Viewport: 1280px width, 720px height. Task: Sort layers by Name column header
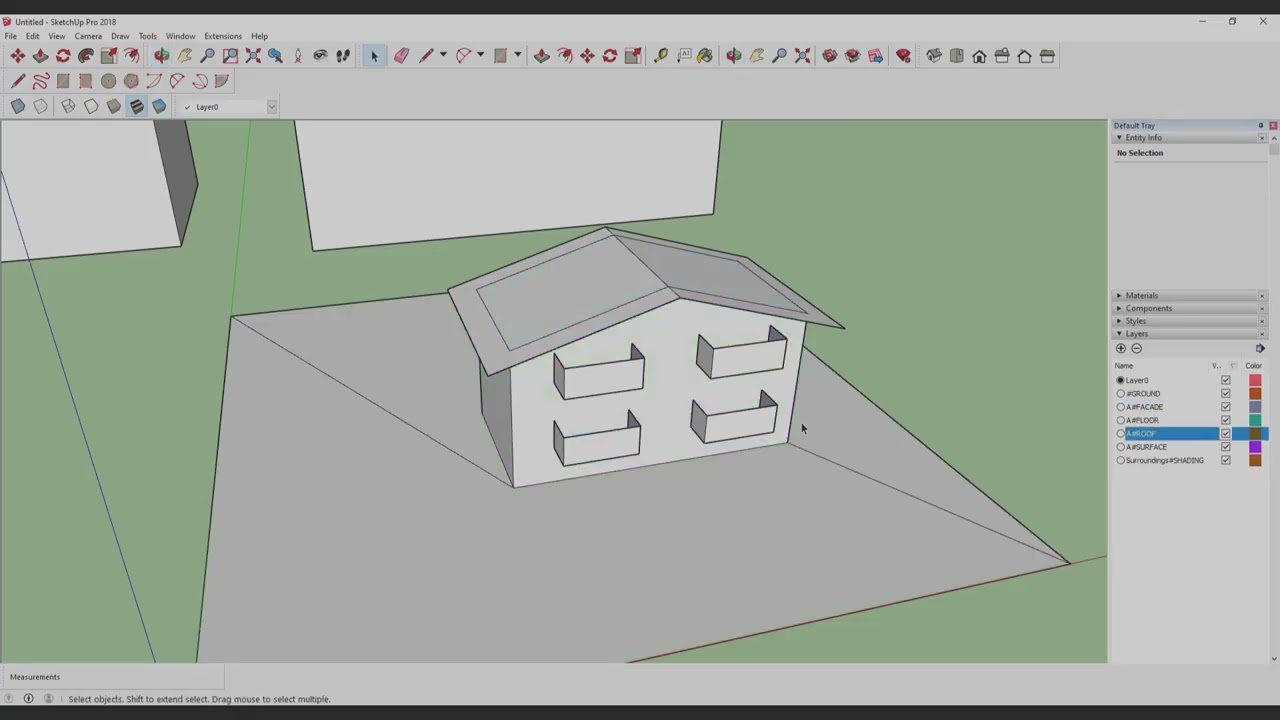1125,366
